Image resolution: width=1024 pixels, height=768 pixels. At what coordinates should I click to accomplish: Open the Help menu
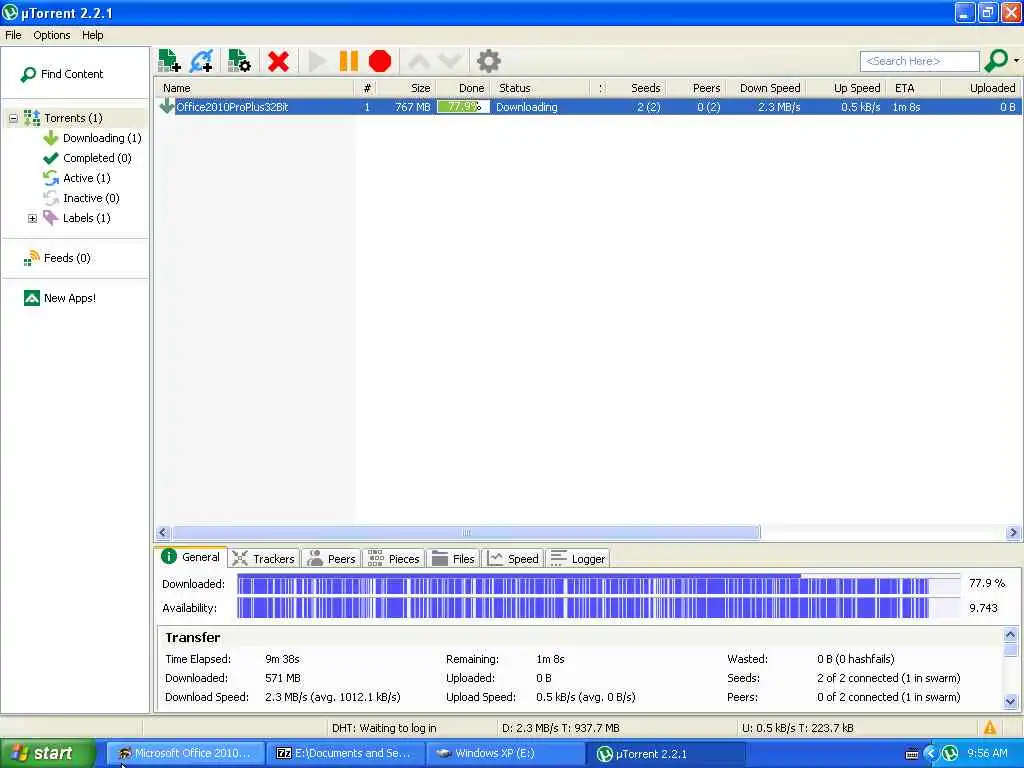(x=93, y=35)
